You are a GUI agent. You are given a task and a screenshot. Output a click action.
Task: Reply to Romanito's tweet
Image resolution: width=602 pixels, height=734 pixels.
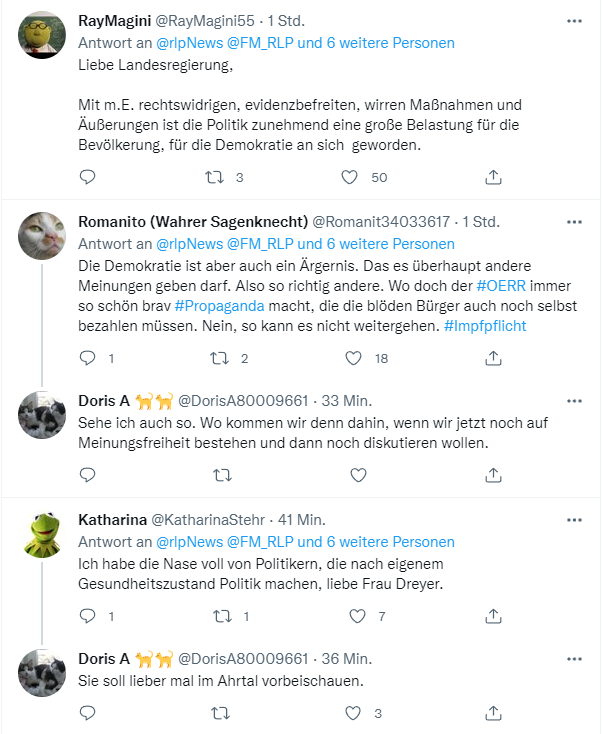(x=88, y=357)
